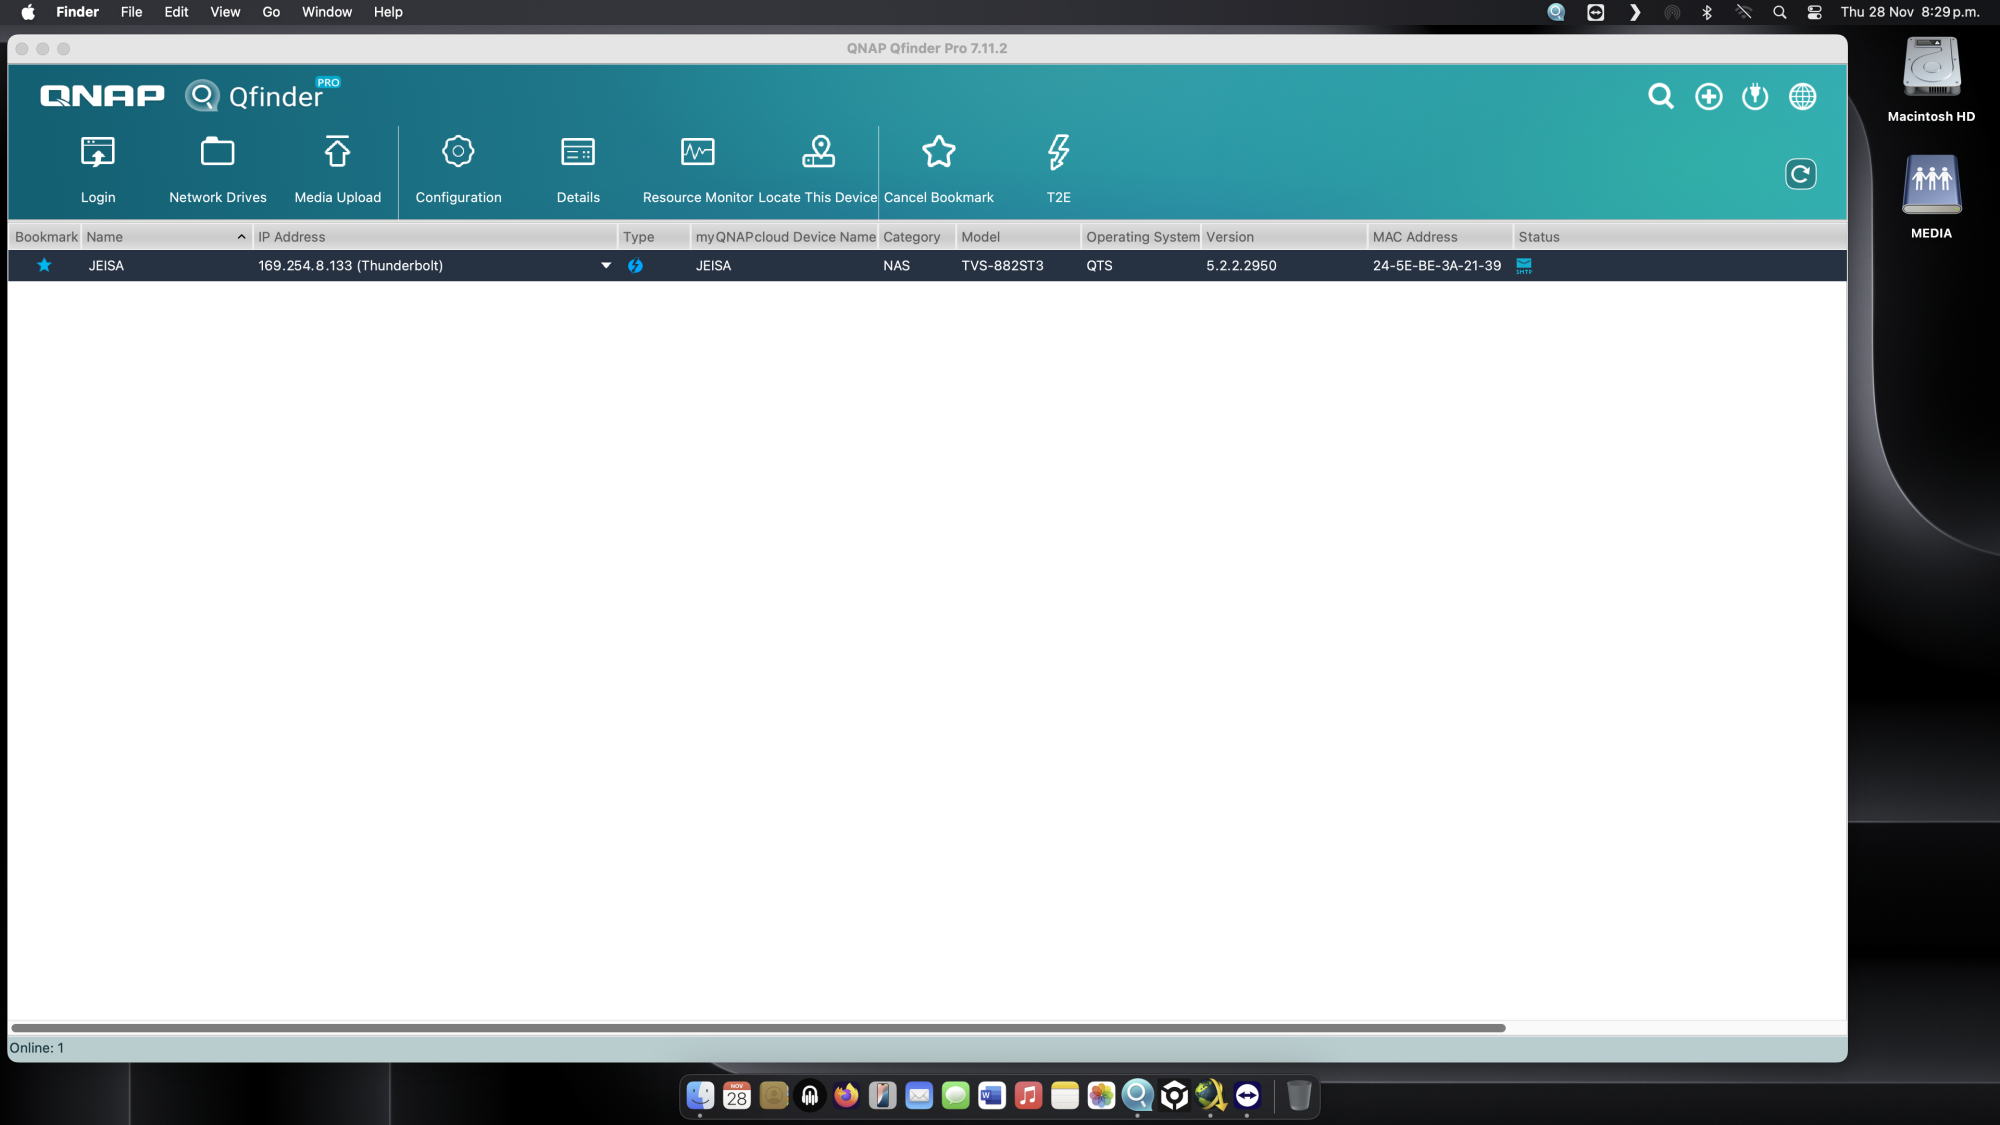Viewport: 2000px width, 1125px height.
Task: Click Locate This Device icon
Action: coord(818,153)
